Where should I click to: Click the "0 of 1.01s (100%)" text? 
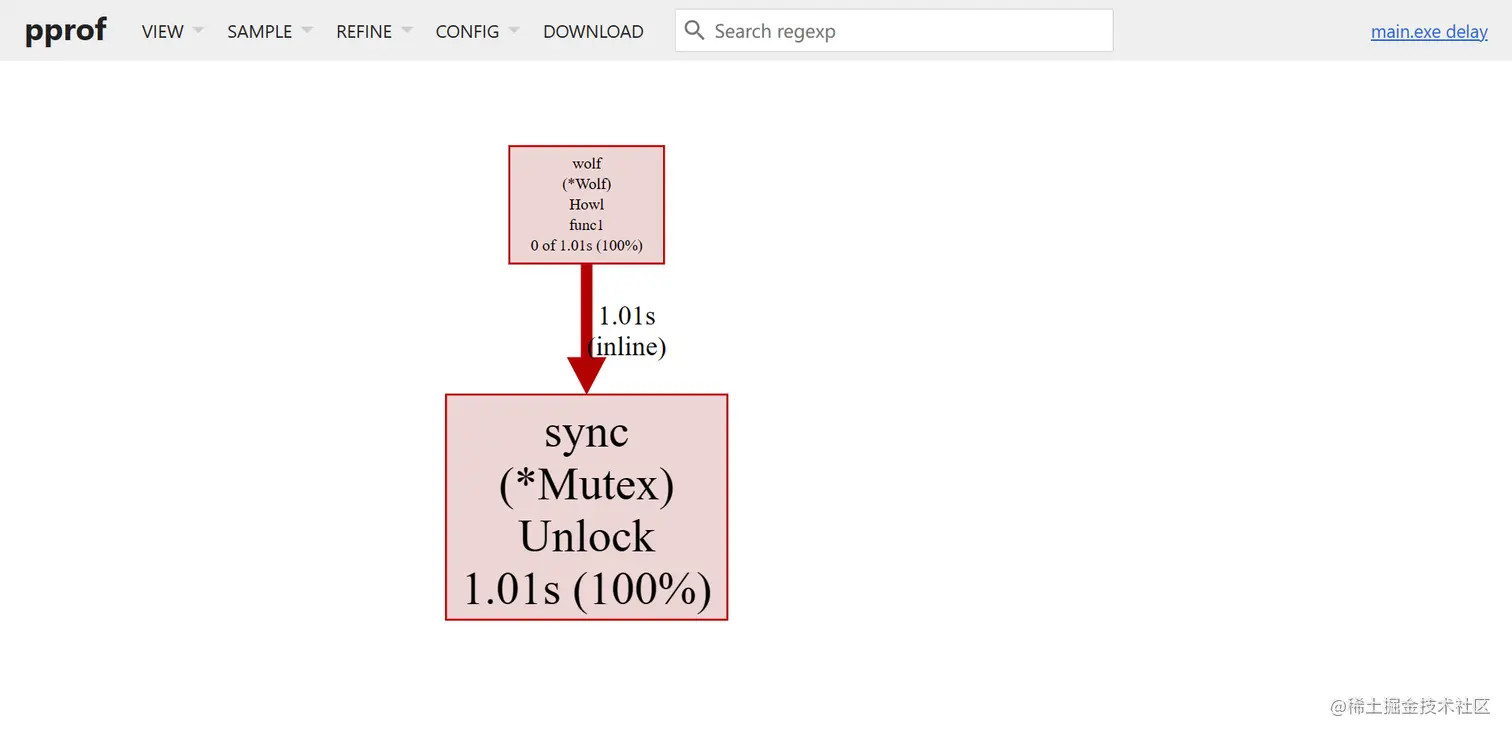(x=586, y=245)
